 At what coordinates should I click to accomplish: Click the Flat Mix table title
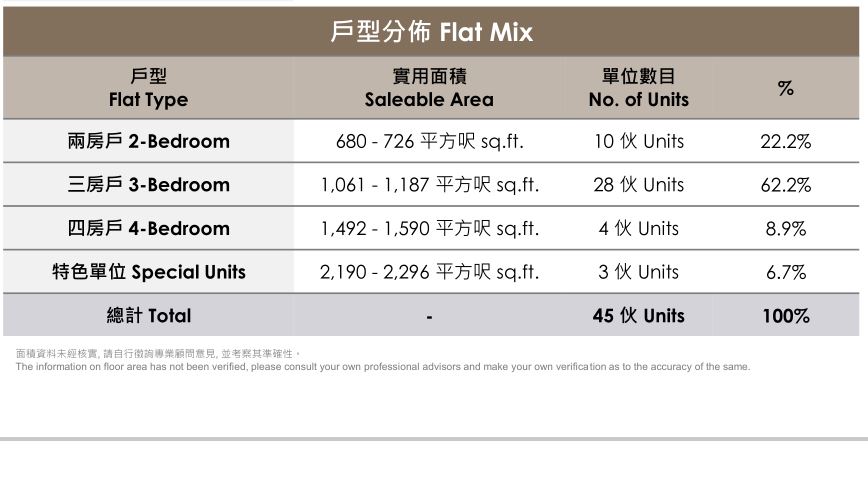coord(431,32)
